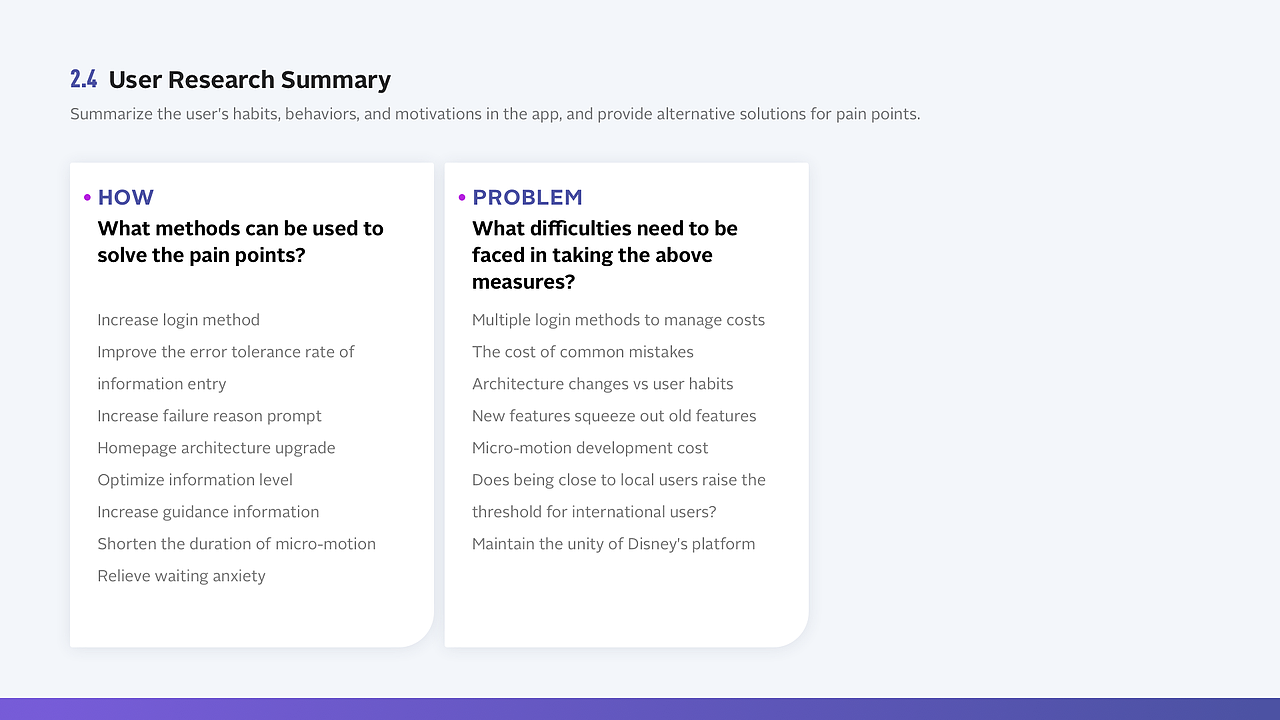Click 'What difficulties need to be faced' question
Screen dimensions: 1280x720
click(605, 255)
